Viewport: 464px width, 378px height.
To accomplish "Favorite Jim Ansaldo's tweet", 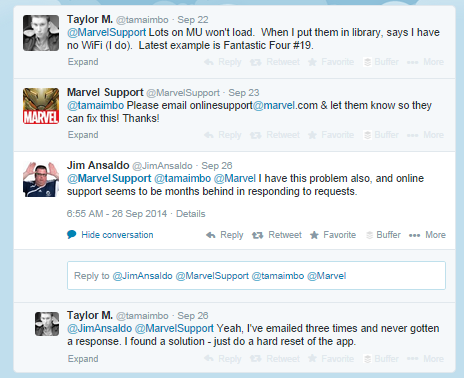I will click(x=333, y=235).
